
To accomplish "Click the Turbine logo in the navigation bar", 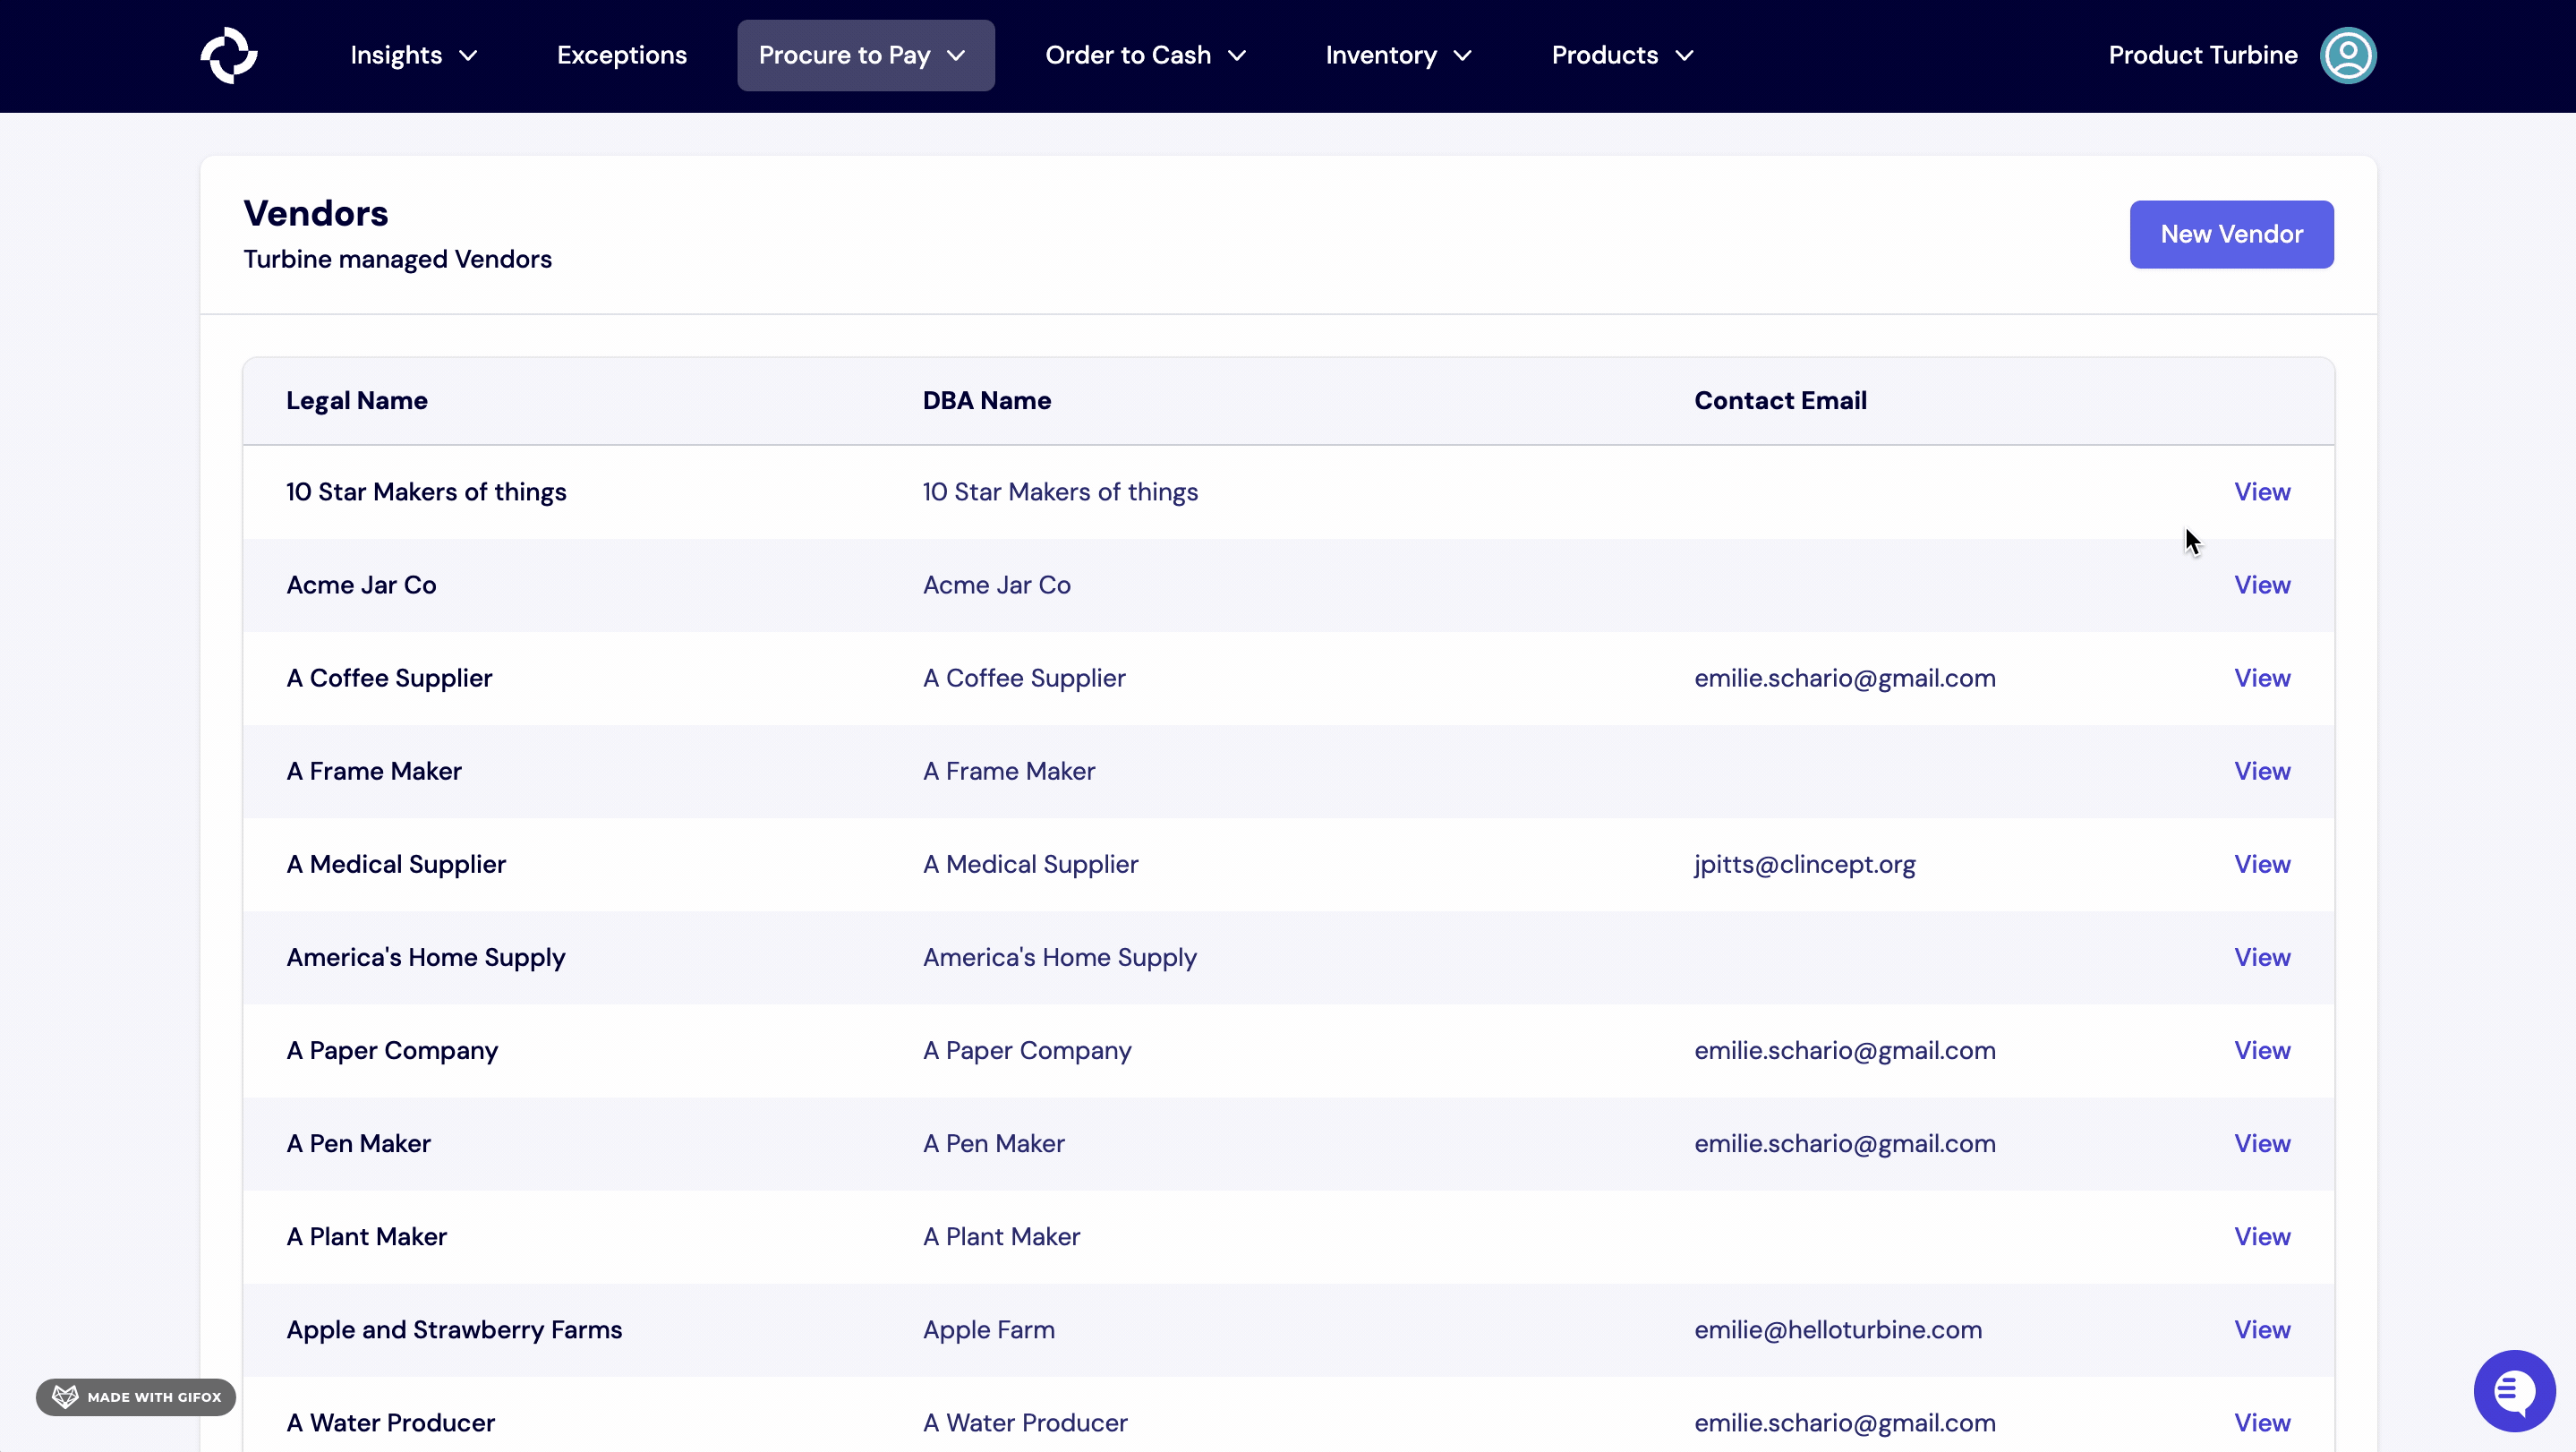I will [229, 55].
